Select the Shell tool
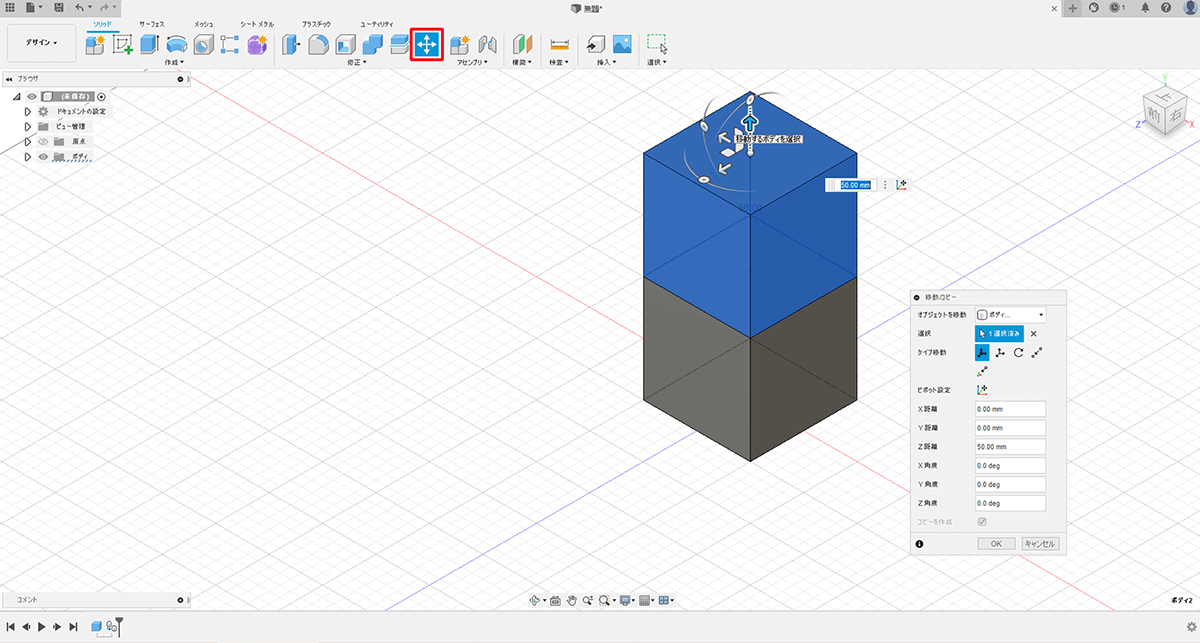Image resolution: width=1200 pixels, height=643 pixels. point(345,44)
